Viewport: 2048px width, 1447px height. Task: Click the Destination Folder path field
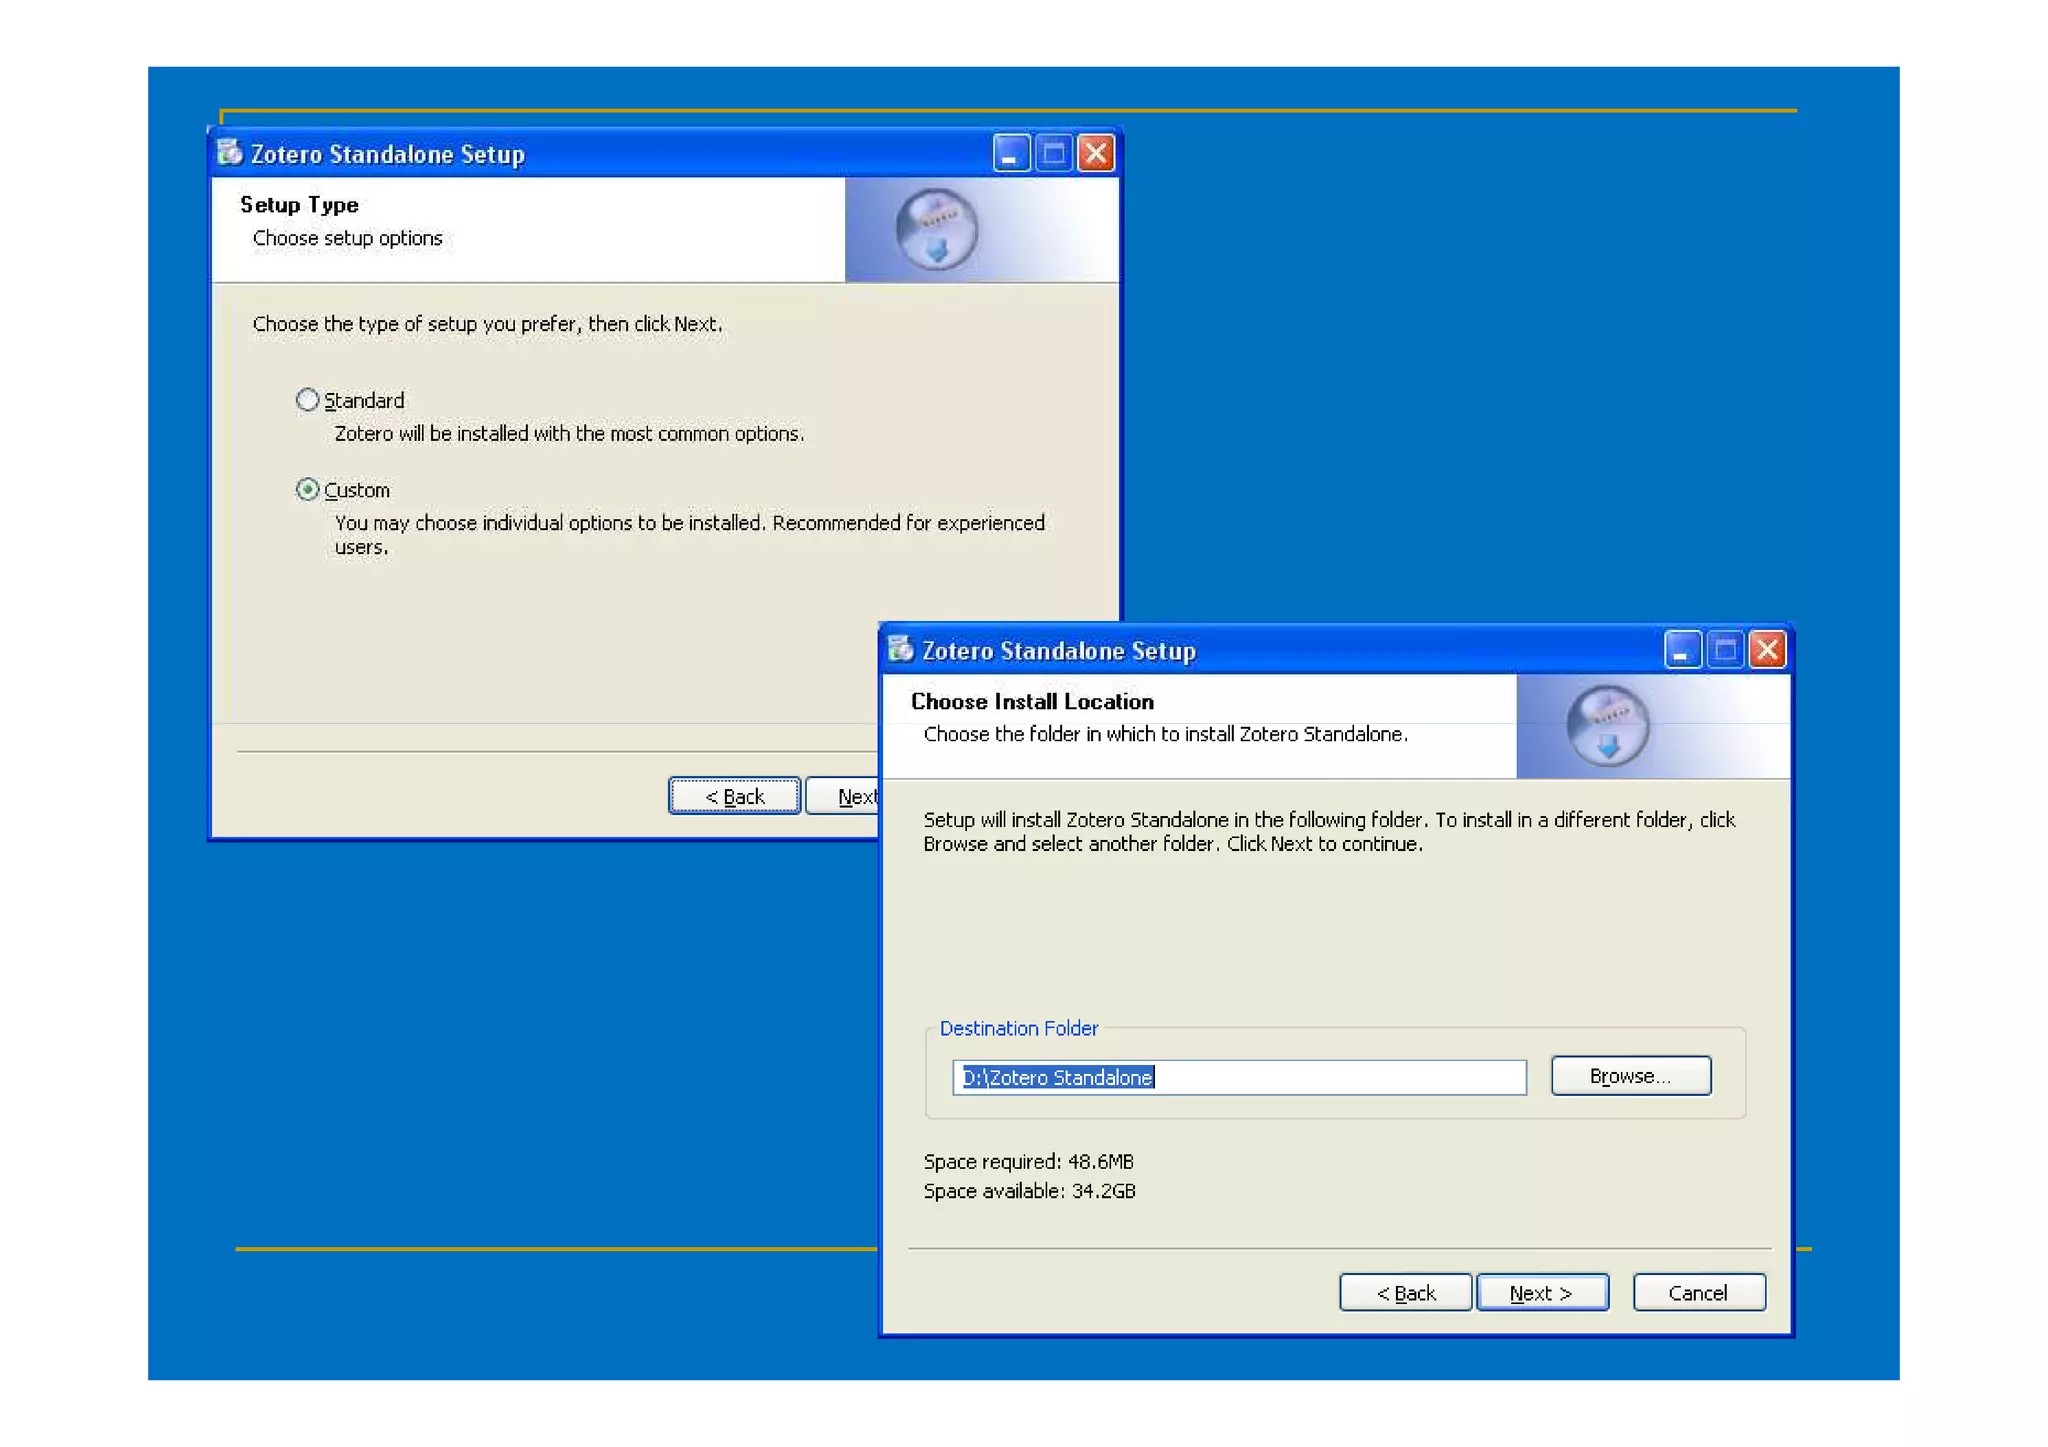[x=1238, y=1077]
